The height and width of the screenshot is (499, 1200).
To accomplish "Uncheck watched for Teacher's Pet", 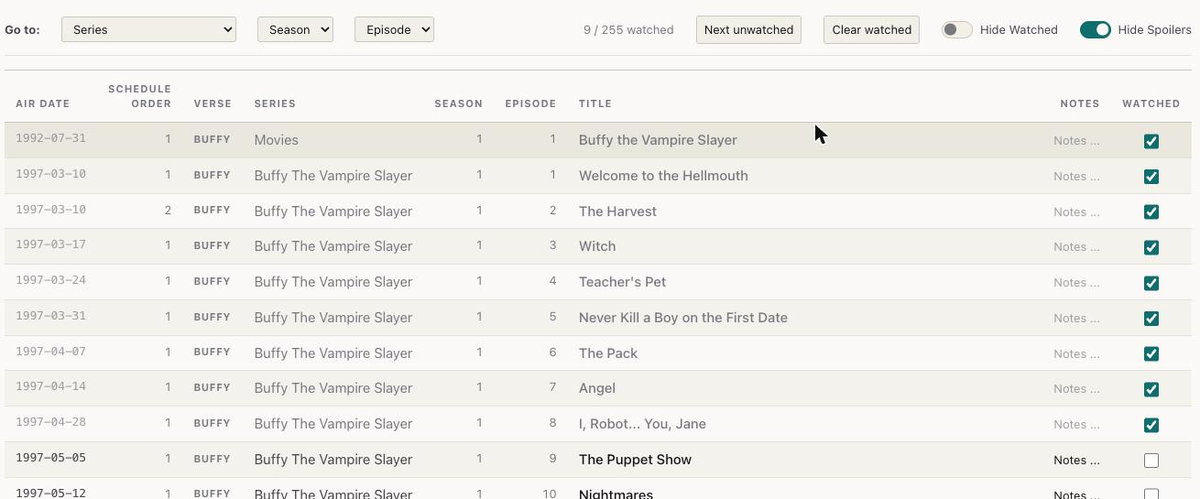I will coord(1151,283).
